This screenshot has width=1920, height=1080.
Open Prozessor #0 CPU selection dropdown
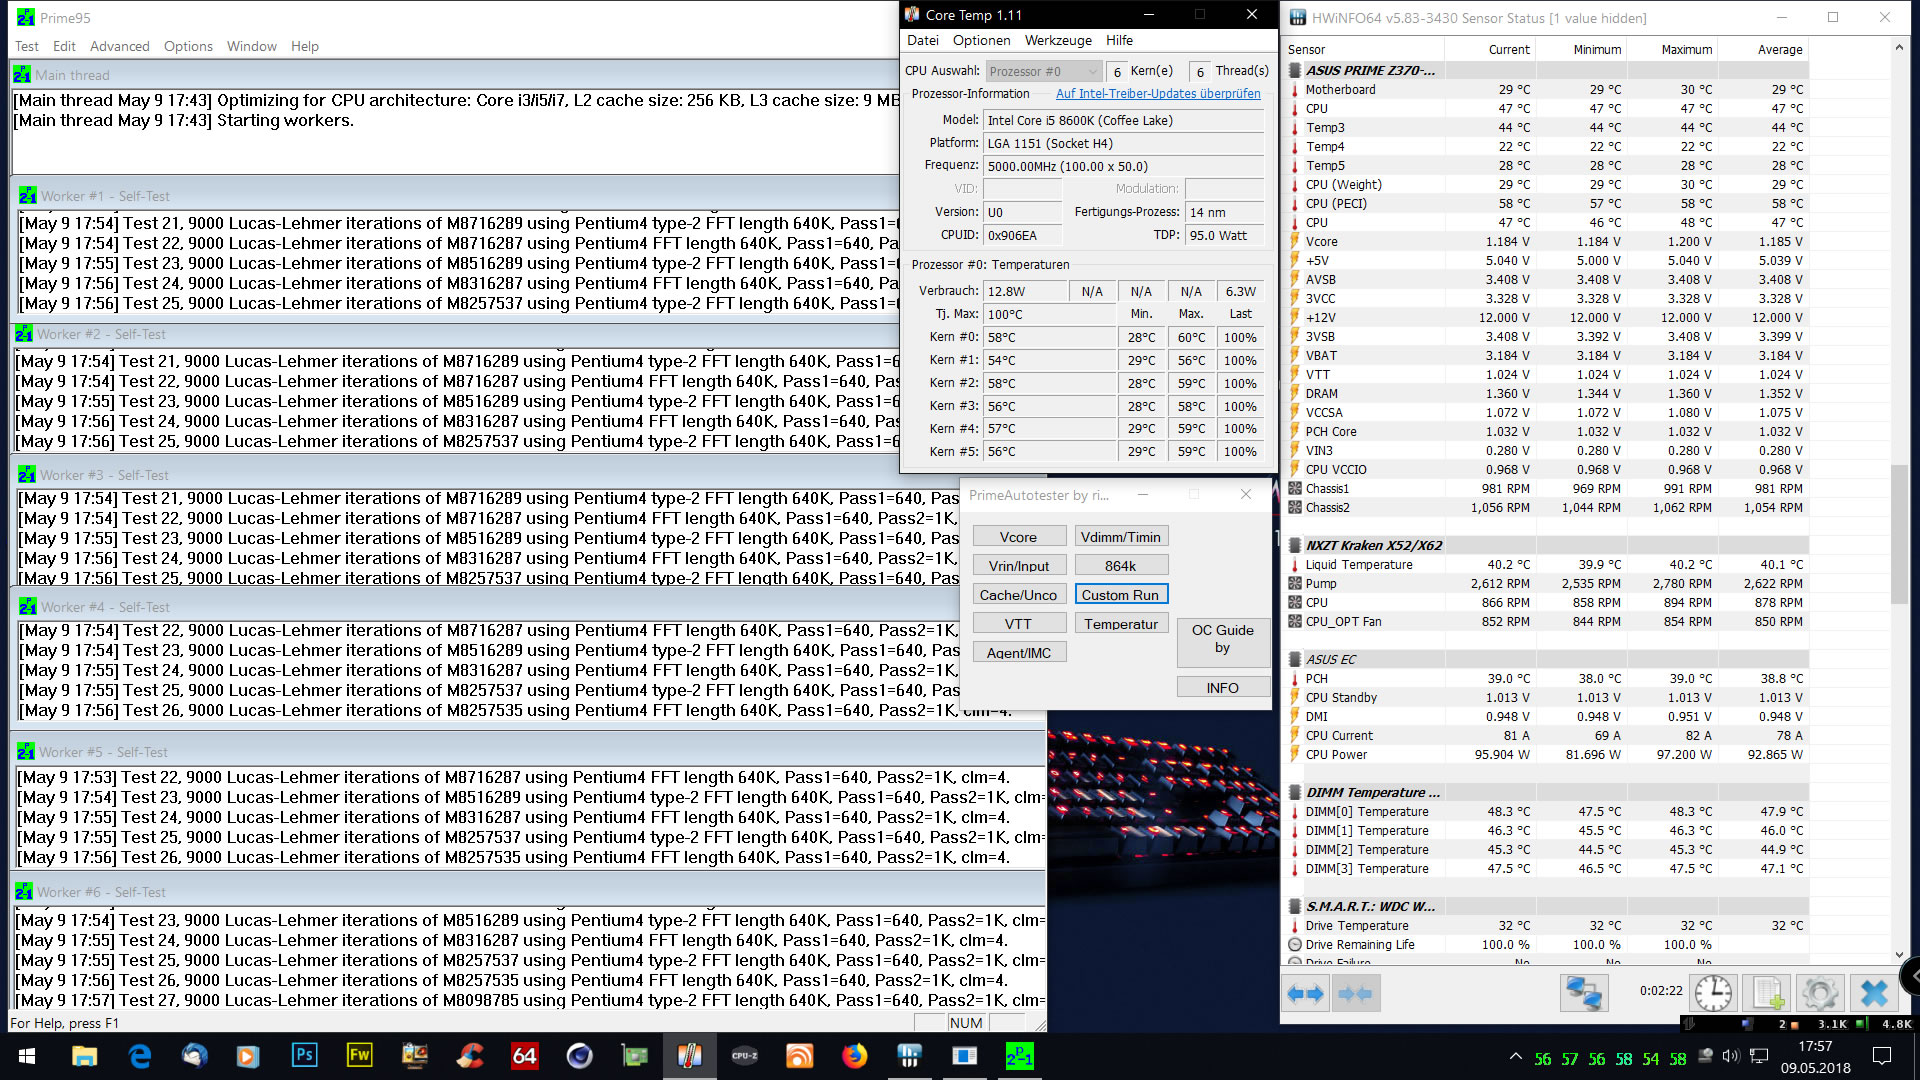[x=1044, y=71]
